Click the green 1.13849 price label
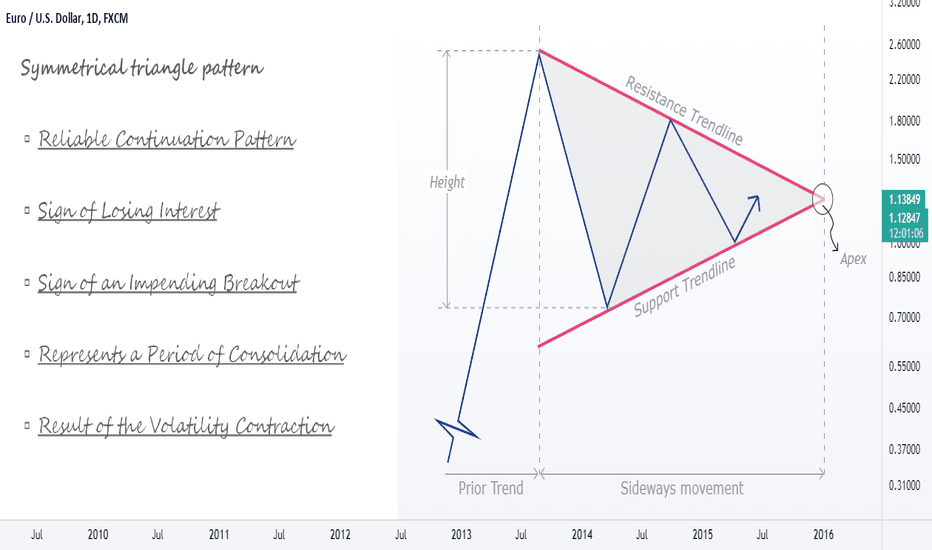 (x=905, y=199)
